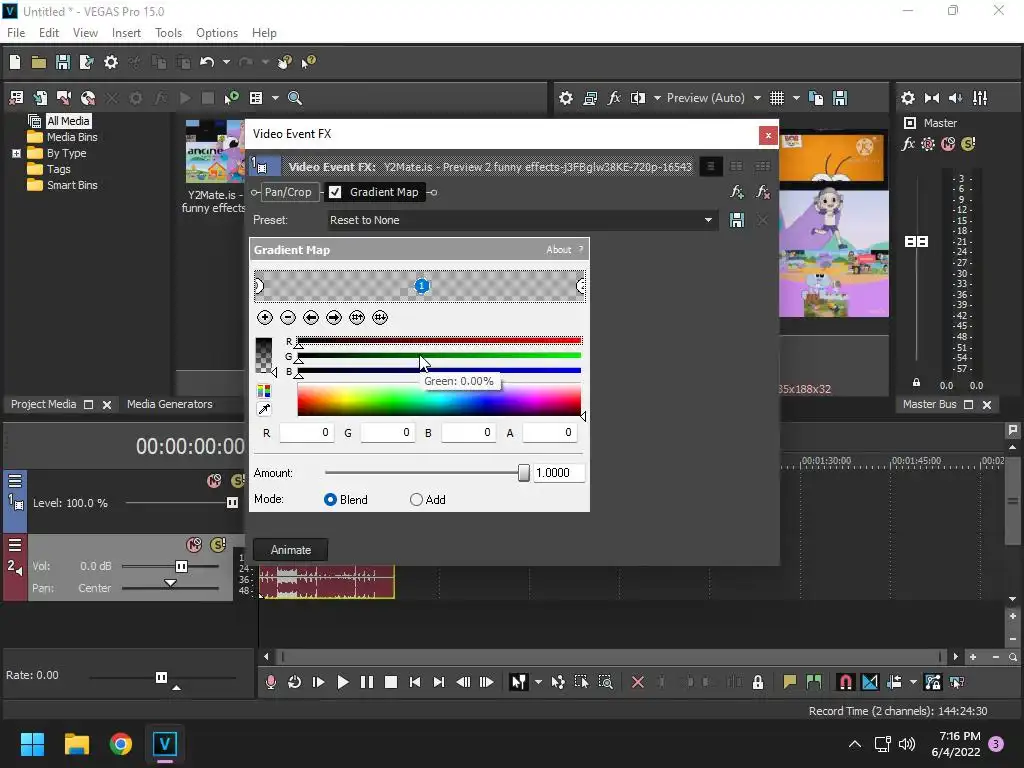Click the Pan/Crop chain button
The width and height of the screenshot is (1024, 768).
pos(288,192)
